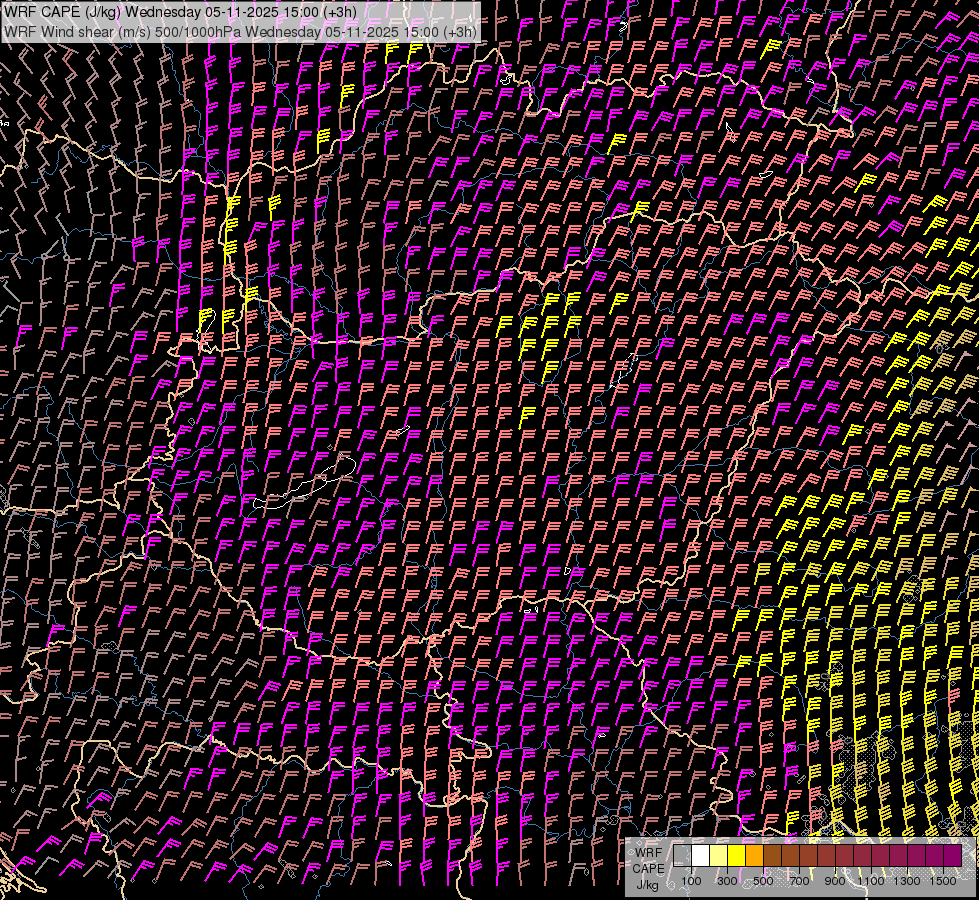The image size is (979, 900).
Task: Click the 700 legend scale label
Action: [798, 881]
